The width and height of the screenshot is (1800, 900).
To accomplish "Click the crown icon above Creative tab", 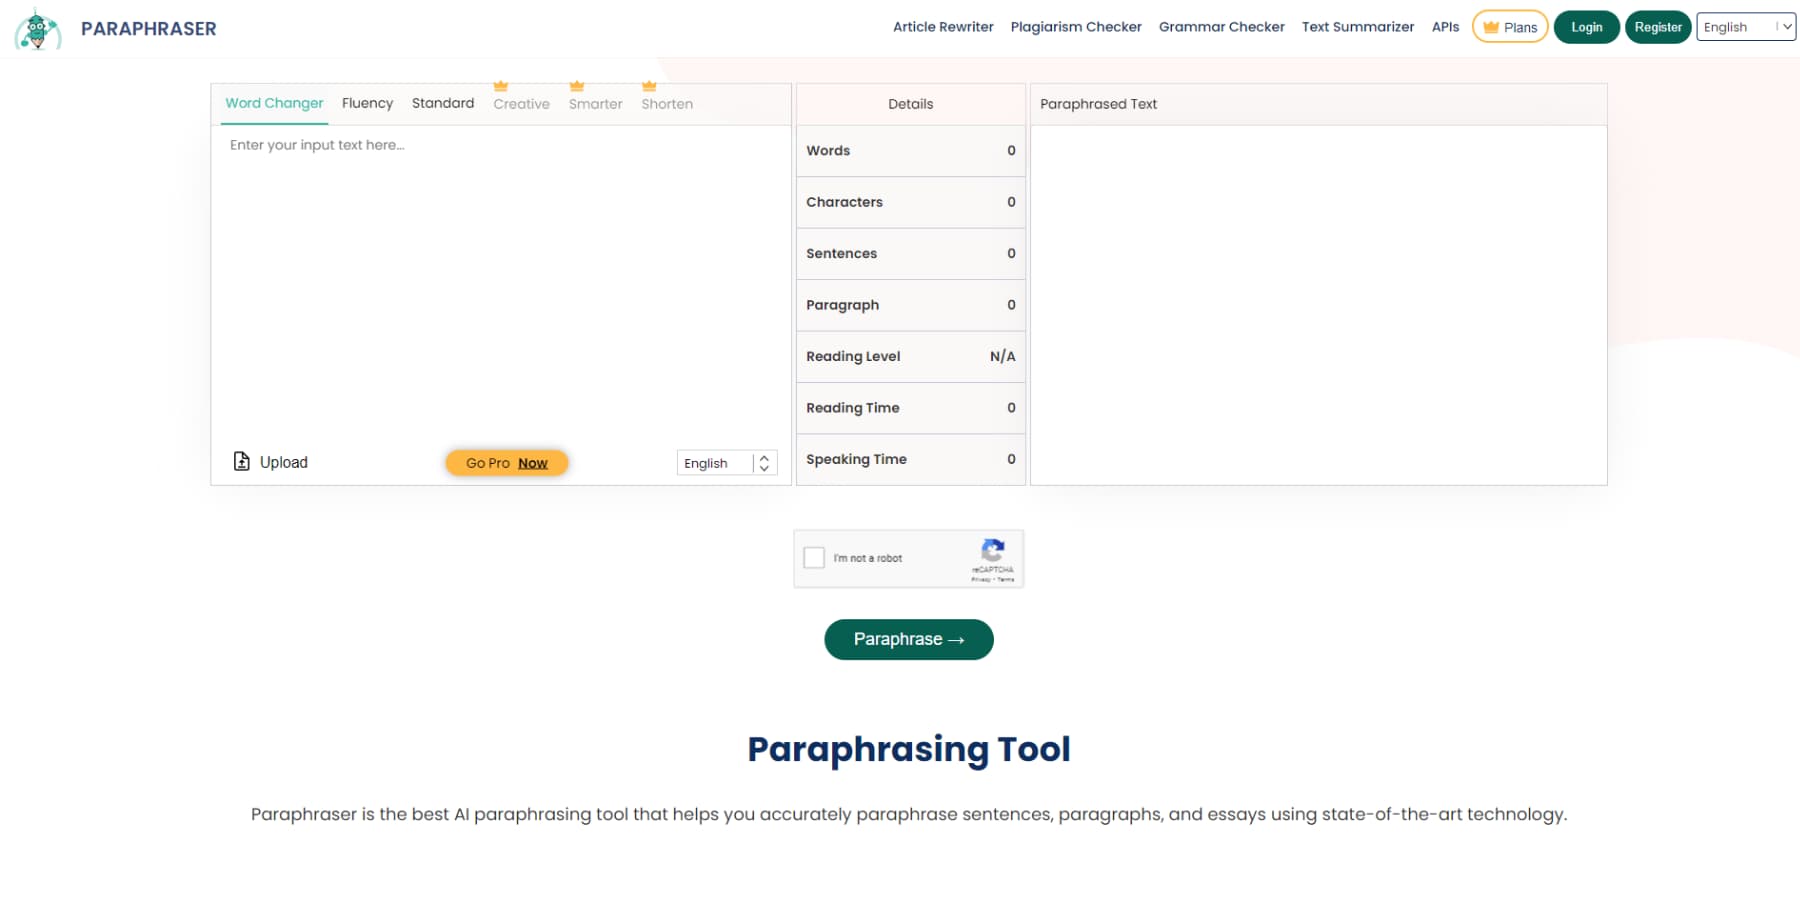I will [501, 86].
